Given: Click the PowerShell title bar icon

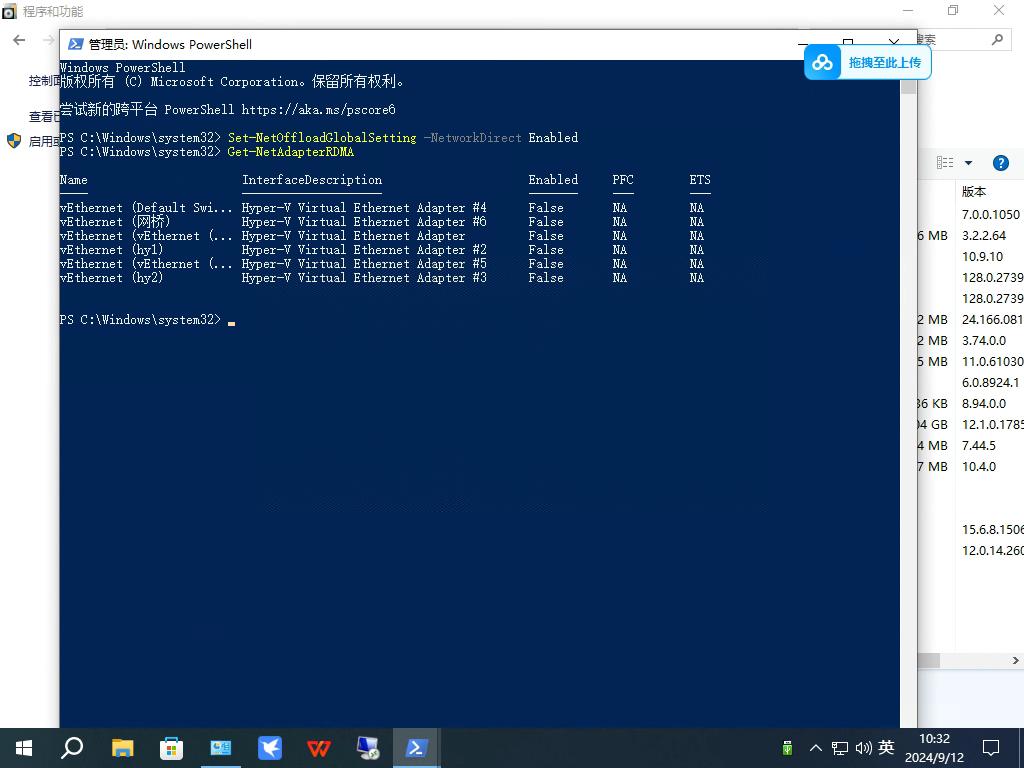Looking at the screenshot, I should point(75,44).
